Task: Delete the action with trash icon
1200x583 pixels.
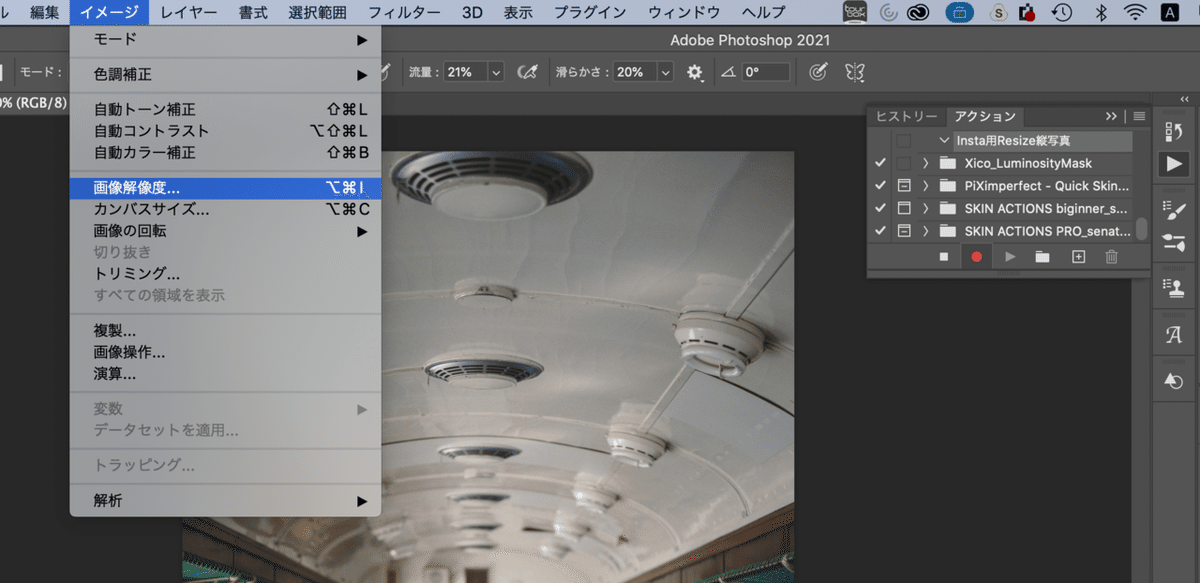Action: point(1111,257)
